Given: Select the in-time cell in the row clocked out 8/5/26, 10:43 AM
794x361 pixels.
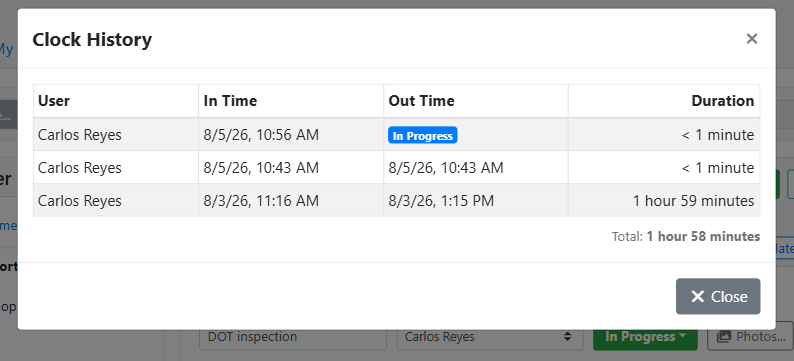Looking at the screenshot, I should coord(291,168).
